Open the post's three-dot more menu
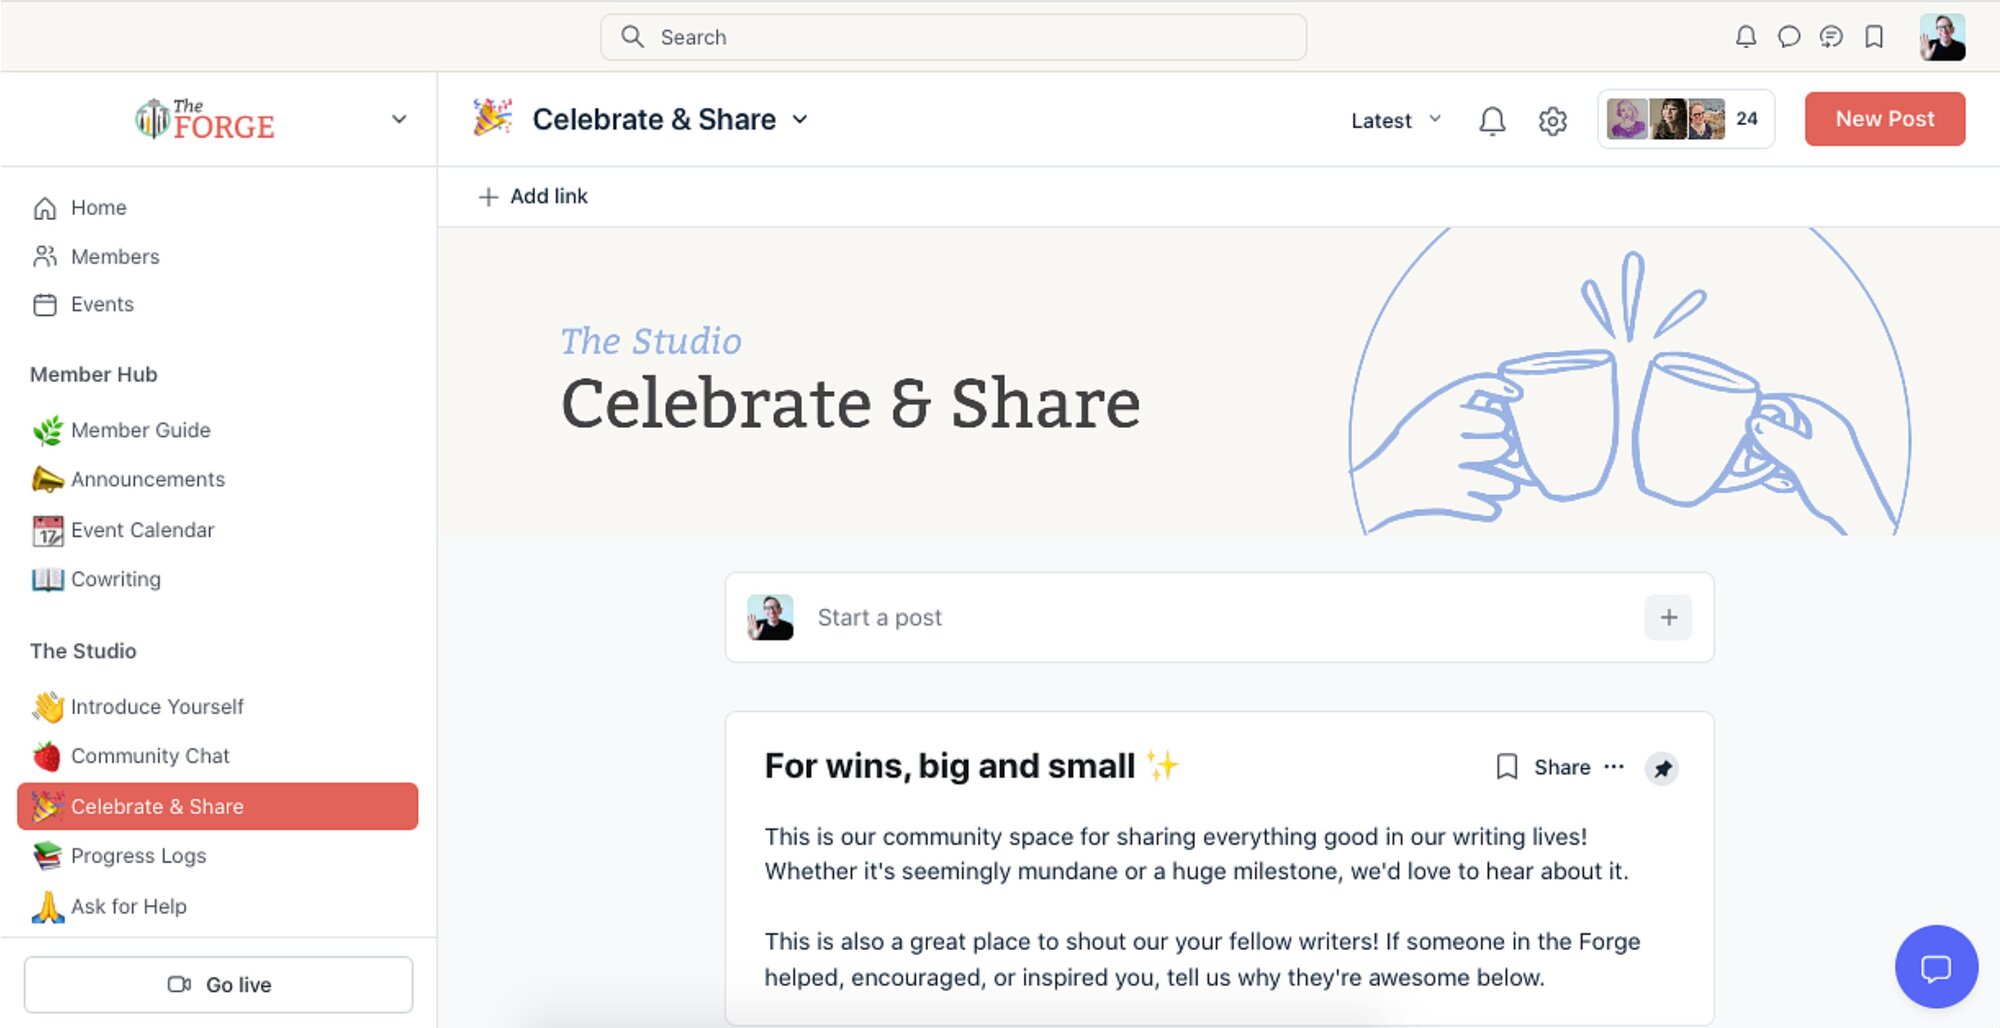The width and height of the screenshot is (2000, 1028). coord(1614,767)
